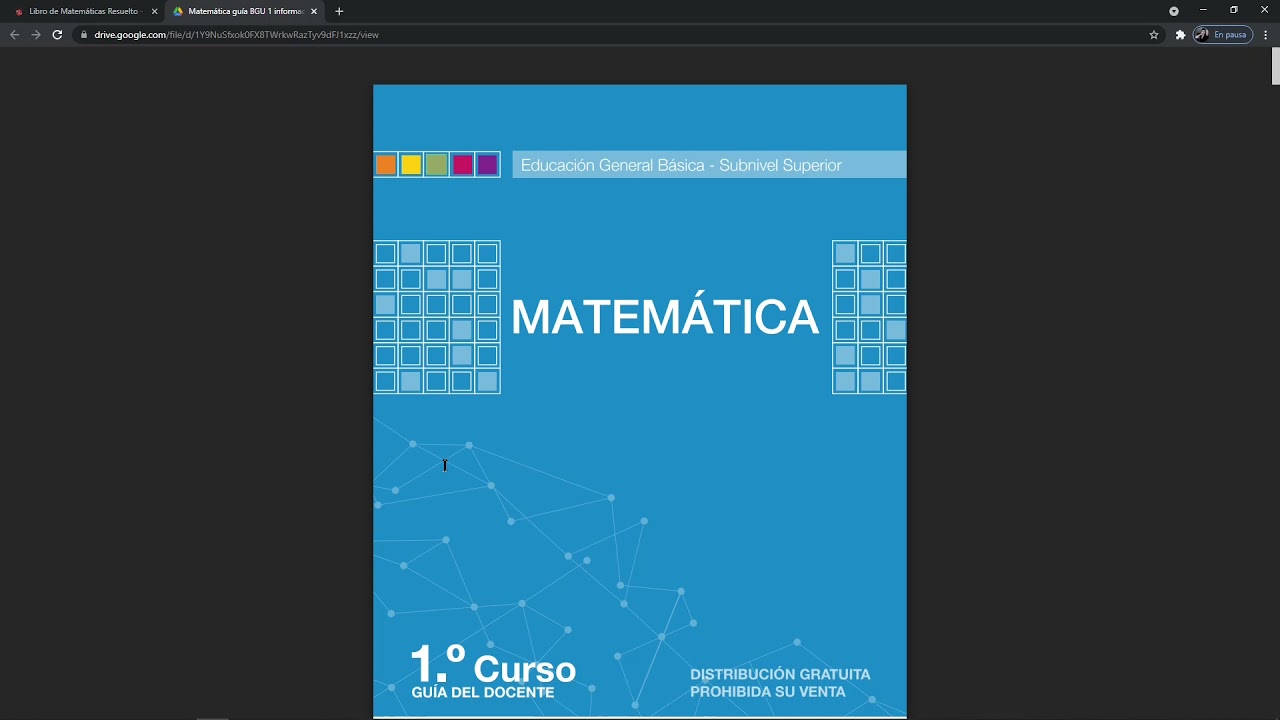Open the En pausa profile button

tap(1222, 34)
